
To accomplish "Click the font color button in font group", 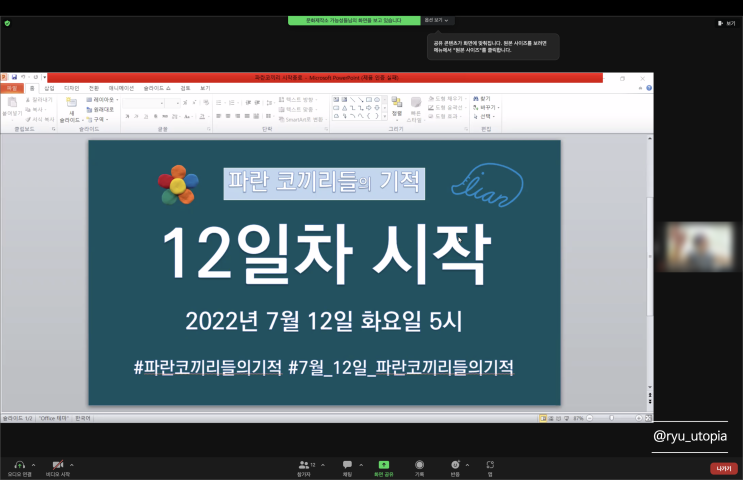I will click(202, 116).
